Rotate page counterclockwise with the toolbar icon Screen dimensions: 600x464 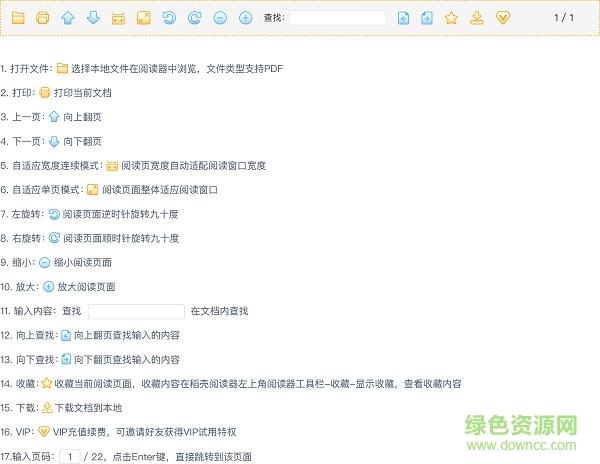[x=170, y=18]
